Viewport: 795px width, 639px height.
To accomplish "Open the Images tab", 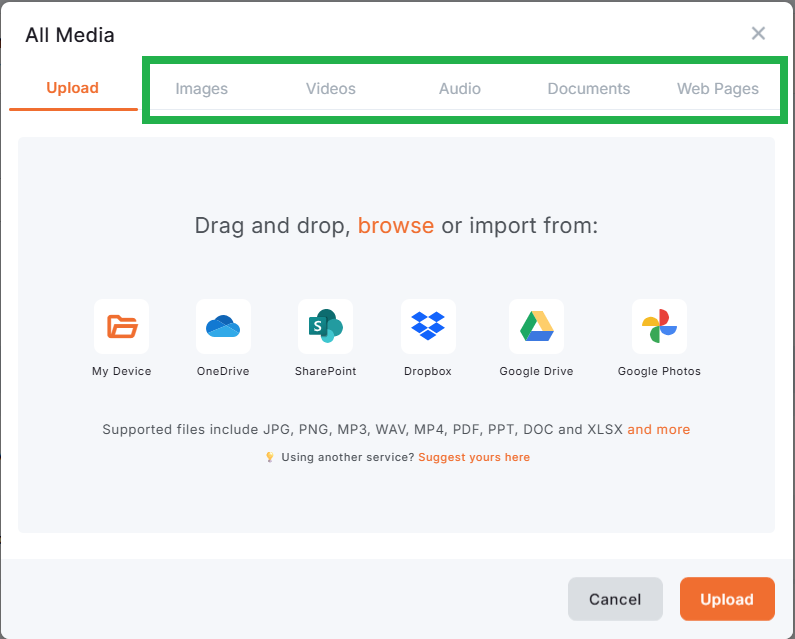I will [x=202, y=89].
